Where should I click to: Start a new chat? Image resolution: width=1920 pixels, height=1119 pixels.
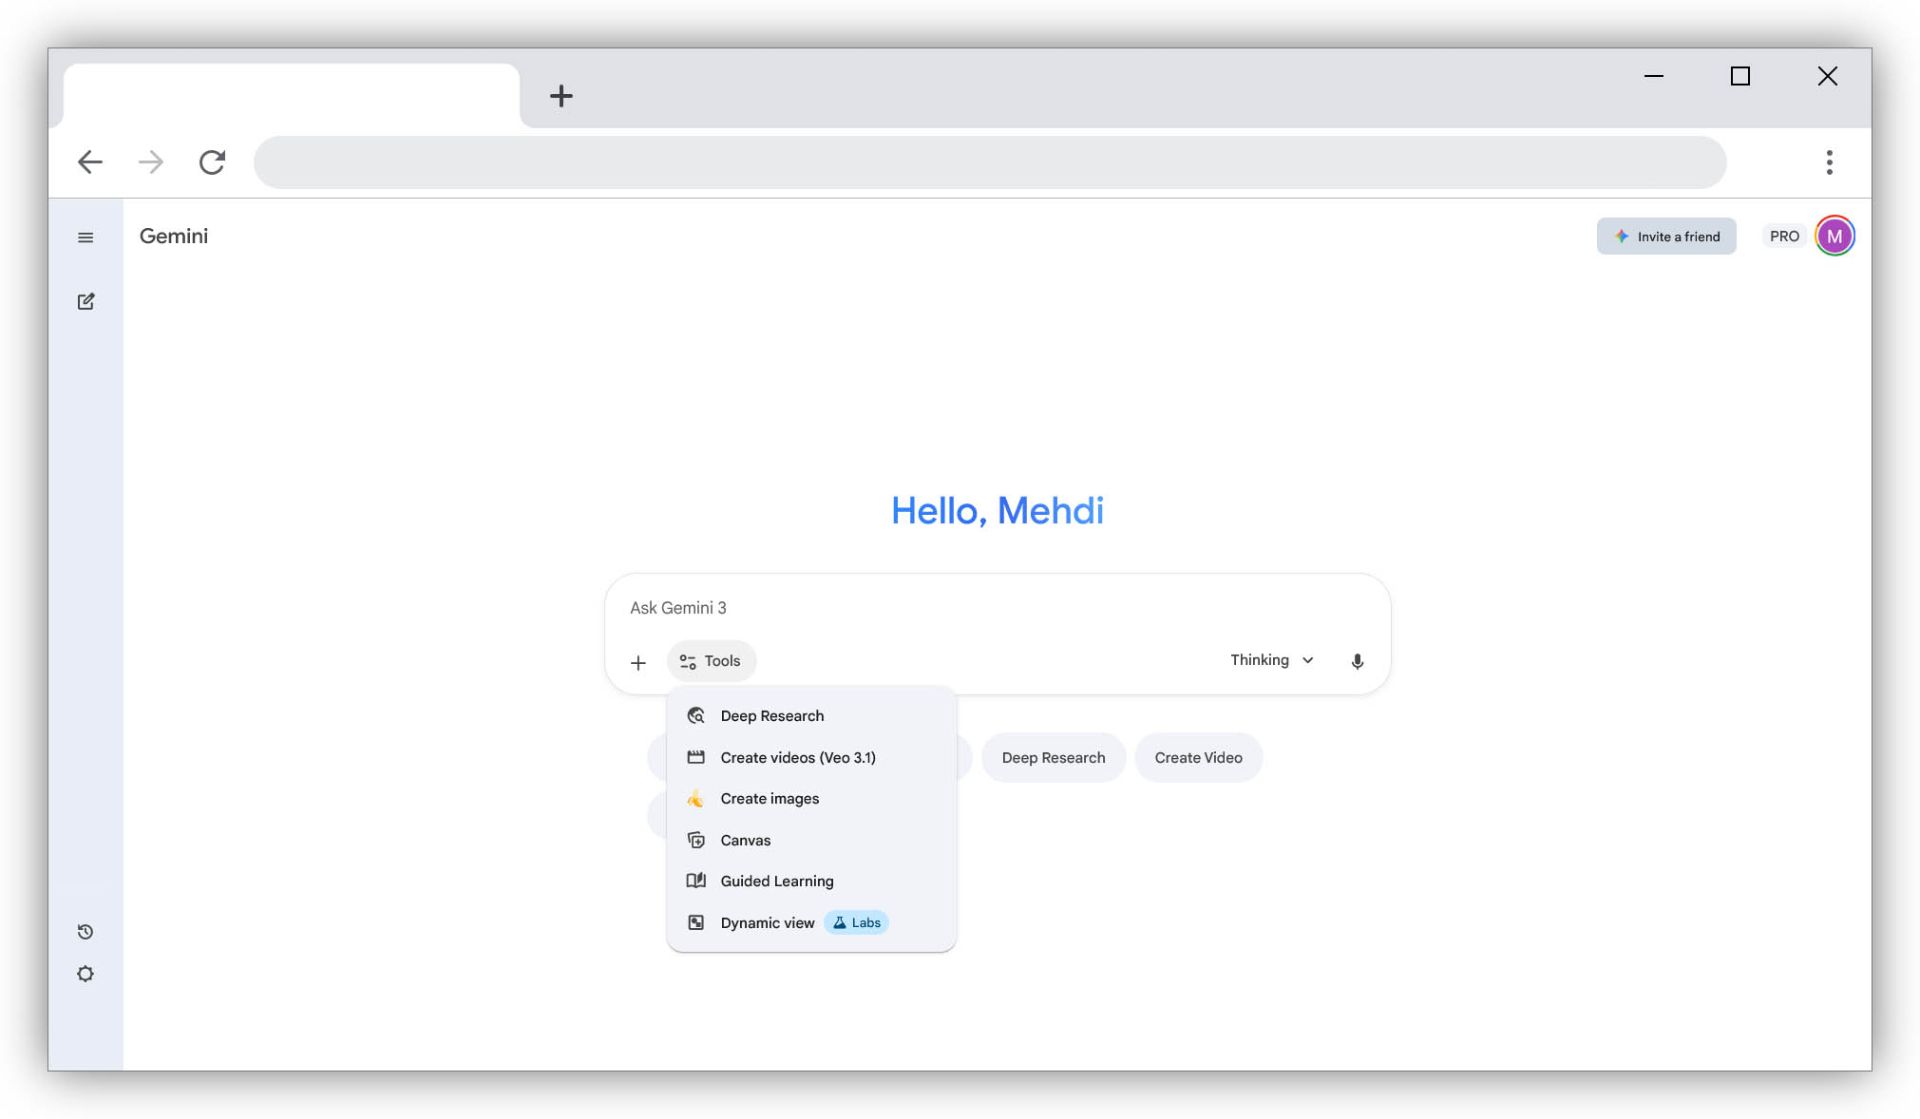(85, 300)
